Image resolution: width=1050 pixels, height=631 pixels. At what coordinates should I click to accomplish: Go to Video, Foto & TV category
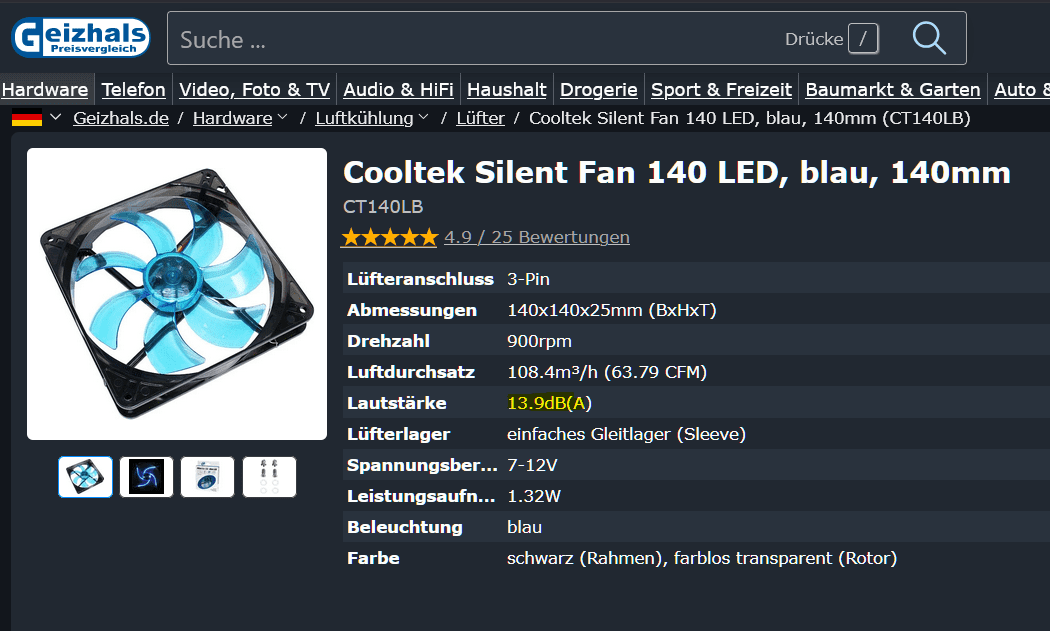pyautogui.click(x=254, y=90)
